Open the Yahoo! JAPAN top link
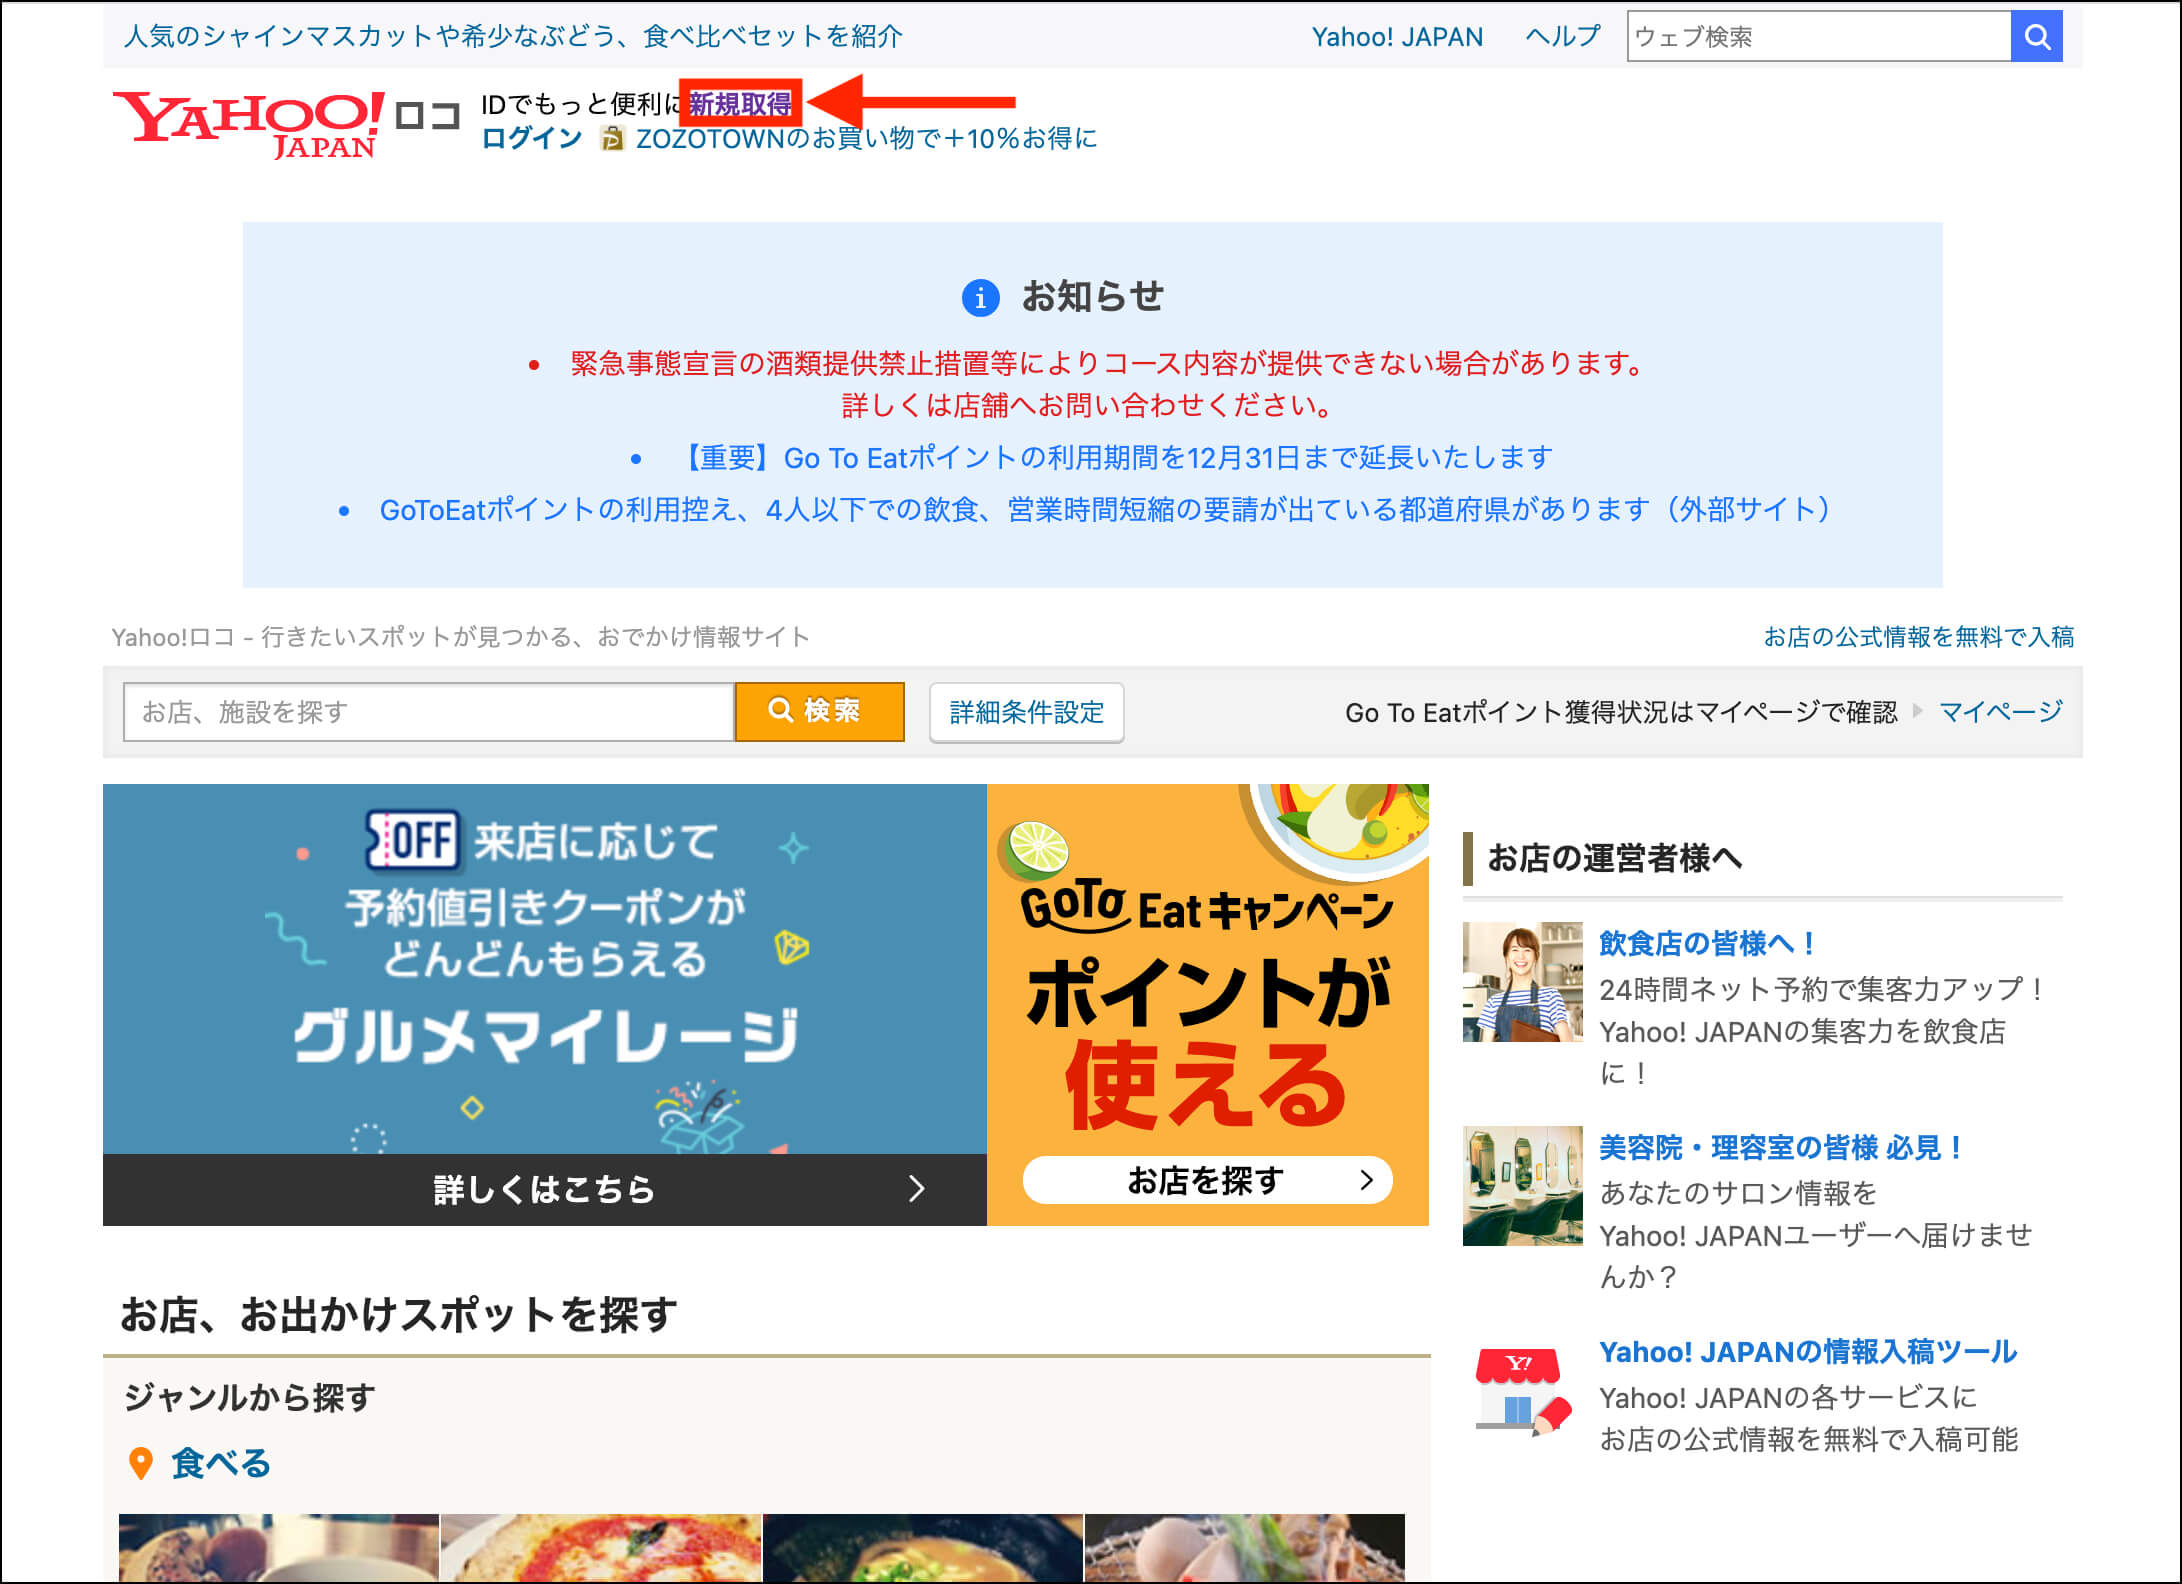Screen dimensions: 2182x1584 coord(1397,37)
